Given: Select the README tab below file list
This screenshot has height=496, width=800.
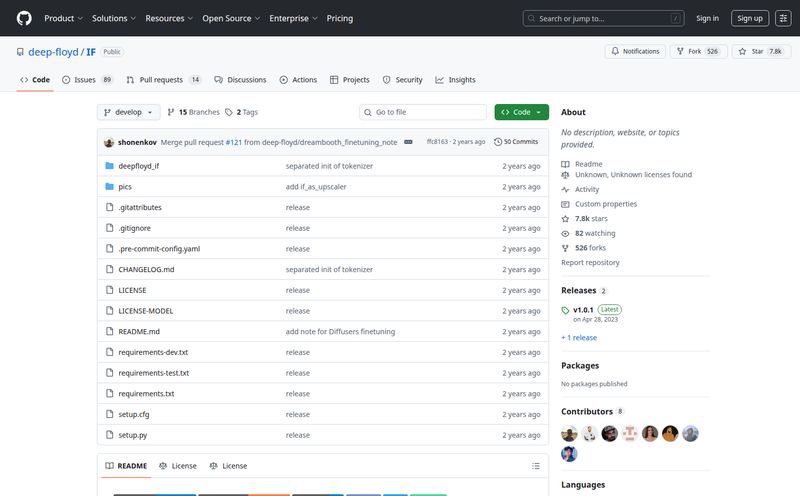Looking at the screenshot, I should click(126, 466).
